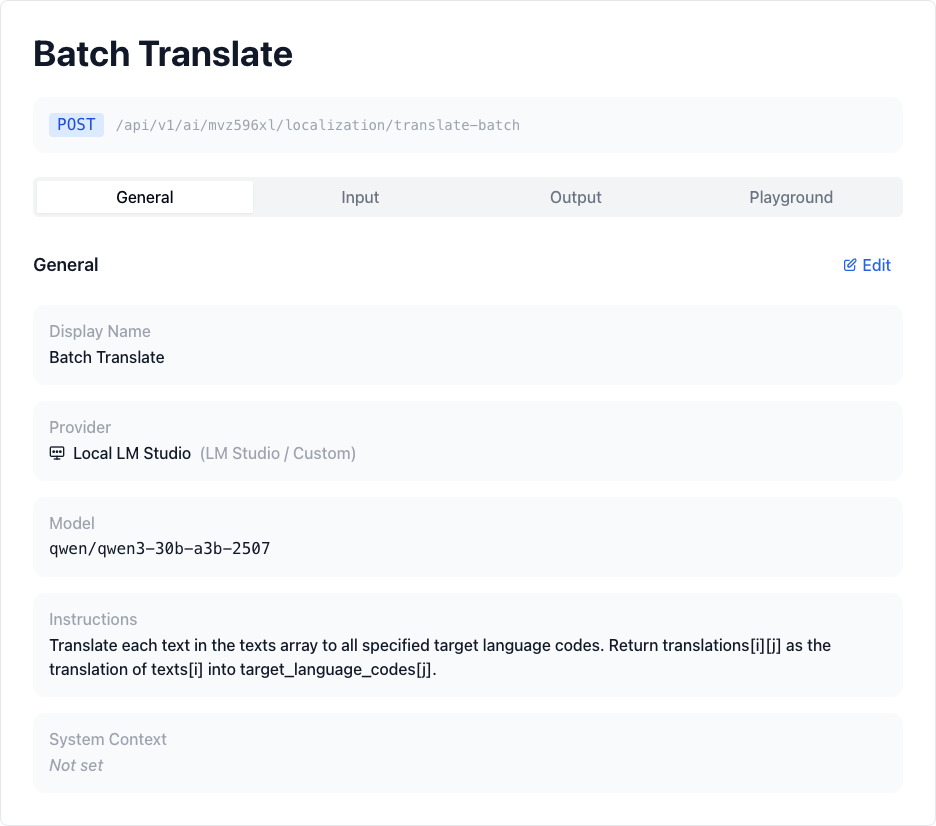Click the POST method badge

coord(76,124)
